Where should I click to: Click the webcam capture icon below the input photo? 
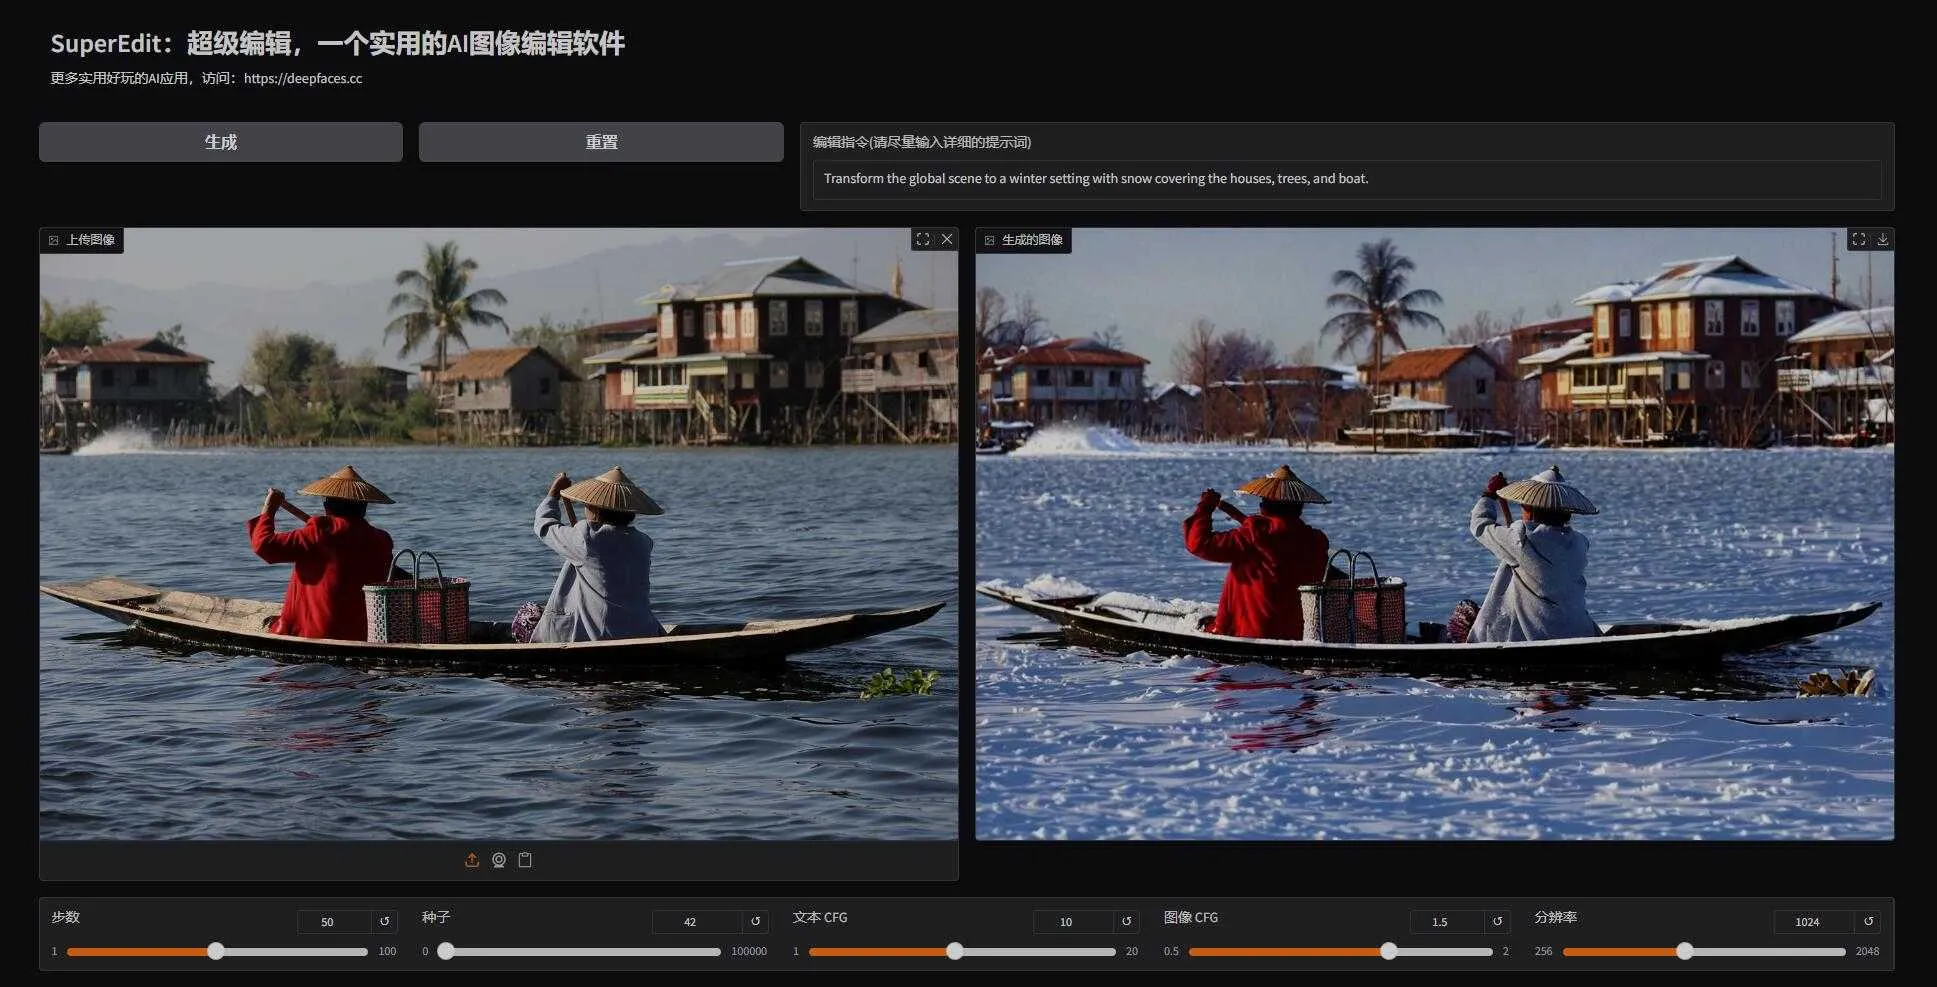coord(498,860)
